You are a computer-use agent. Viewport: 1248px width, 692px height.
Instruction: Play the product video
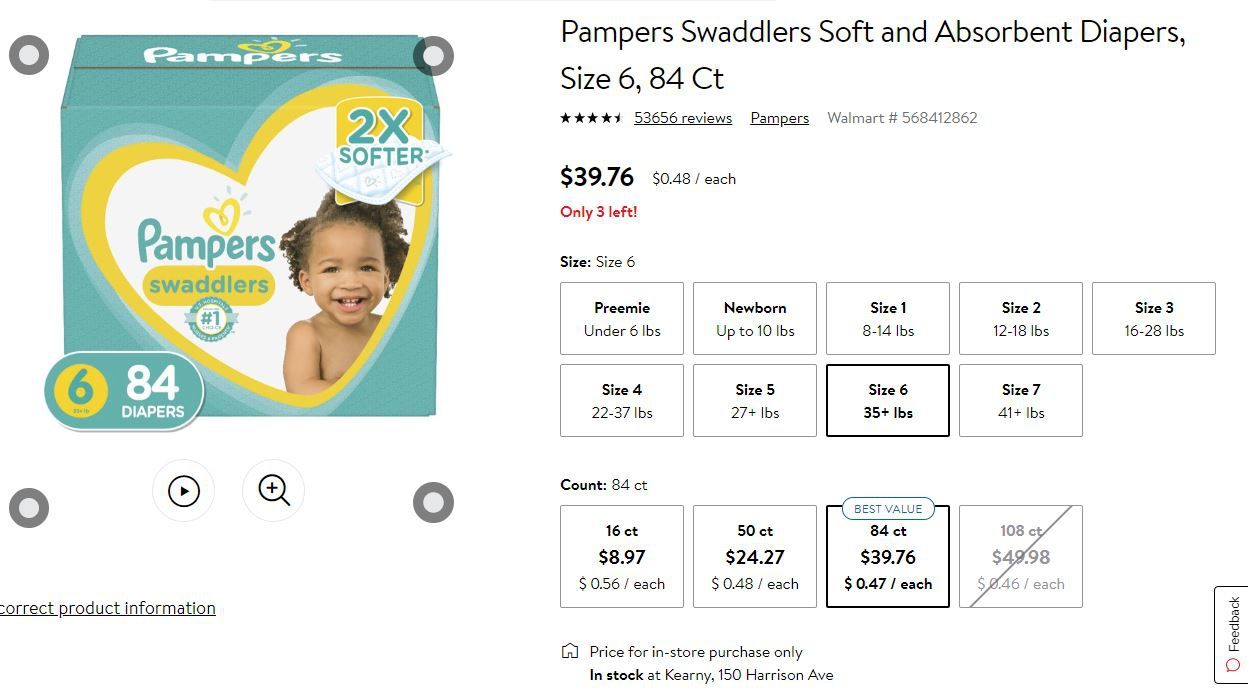pos(183,491)
